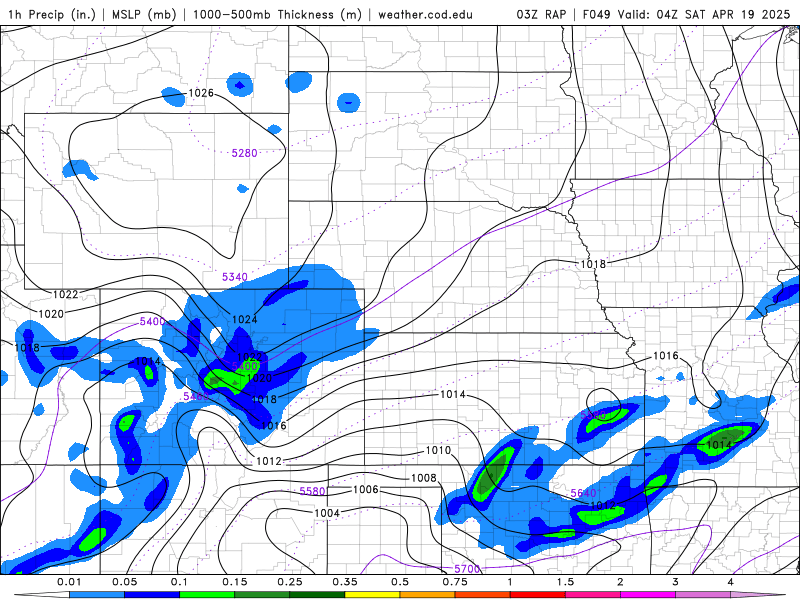Click the purple 5700 thickness label
800x600 pixels.
click(x=467, y=568)
